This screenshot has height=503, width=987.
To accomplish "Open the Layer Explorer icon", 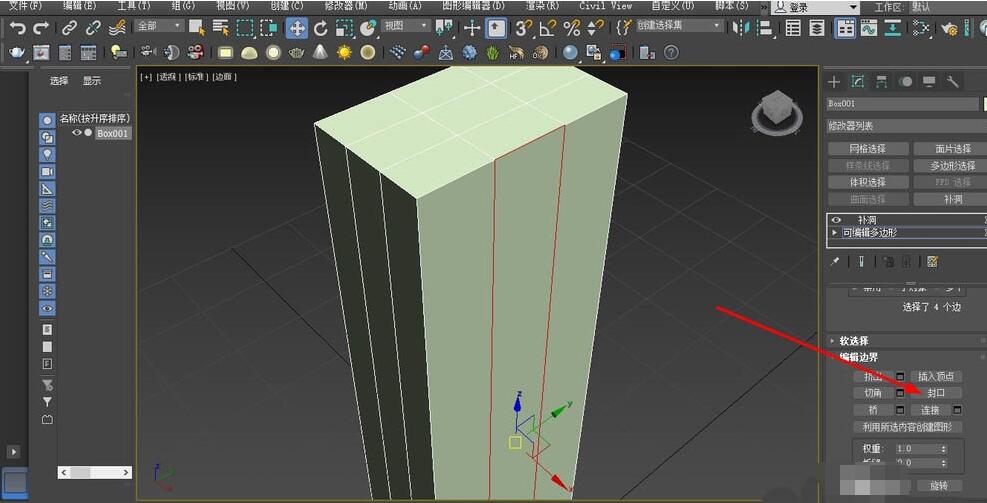I will click(817, 28).
